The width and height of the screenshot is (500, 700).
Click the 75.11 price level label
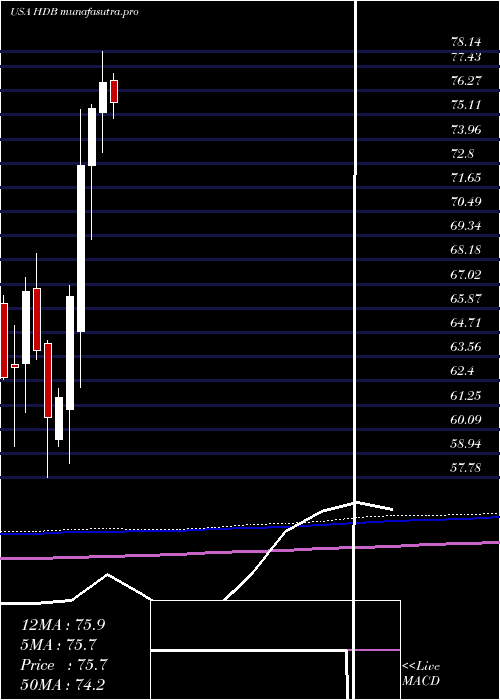click(466, 105)
